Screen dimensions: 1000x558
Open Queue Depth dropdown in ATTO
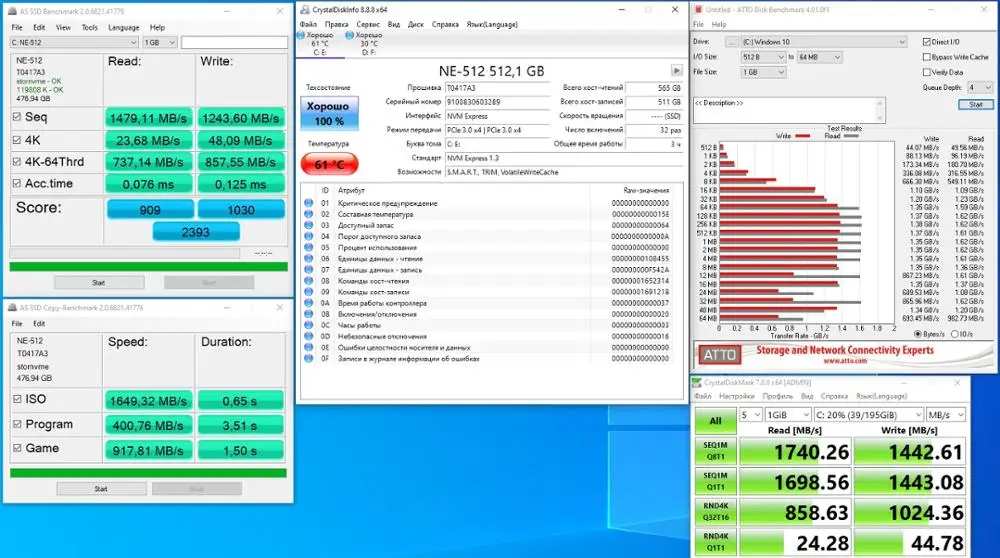pos(980,87)
